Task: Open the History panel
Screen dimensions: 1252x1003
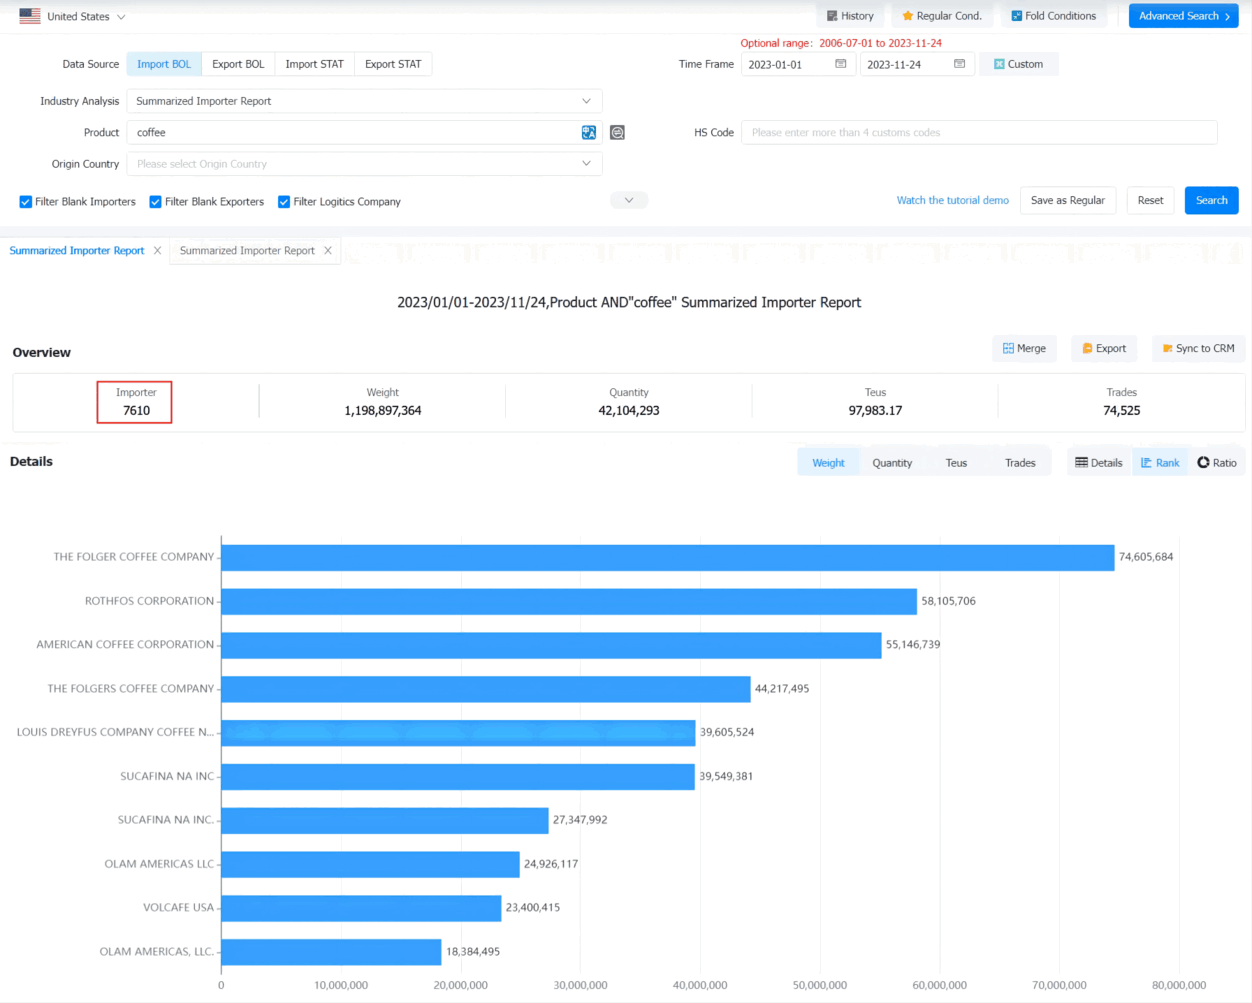Action: [x=850, y=16]
